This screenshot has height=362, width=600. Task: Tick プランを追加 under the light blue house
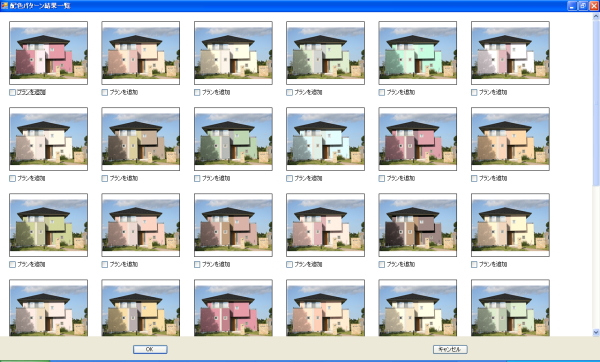(290, 179)
